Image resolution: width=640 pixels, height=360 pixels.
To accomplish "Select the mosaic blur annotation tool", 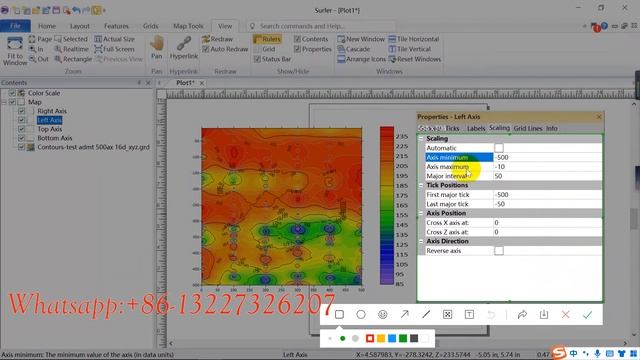I will [x=448, y=314].
